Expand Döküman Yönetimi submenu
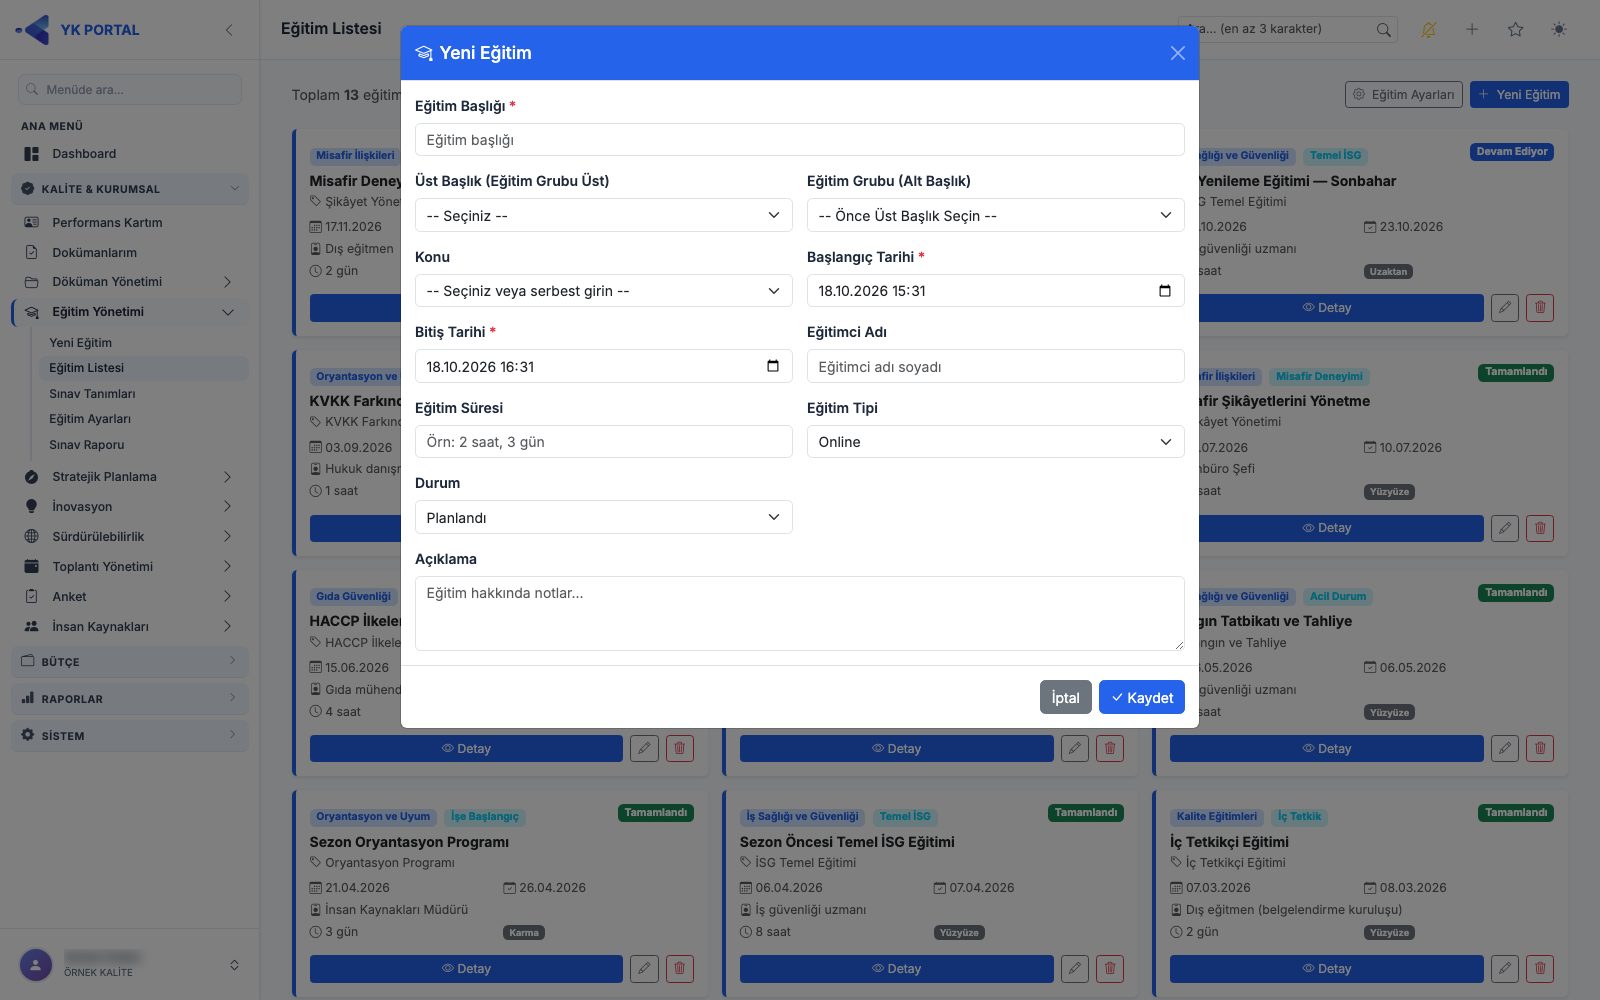The image size is (1600, 1000). [x=130, y=282]
